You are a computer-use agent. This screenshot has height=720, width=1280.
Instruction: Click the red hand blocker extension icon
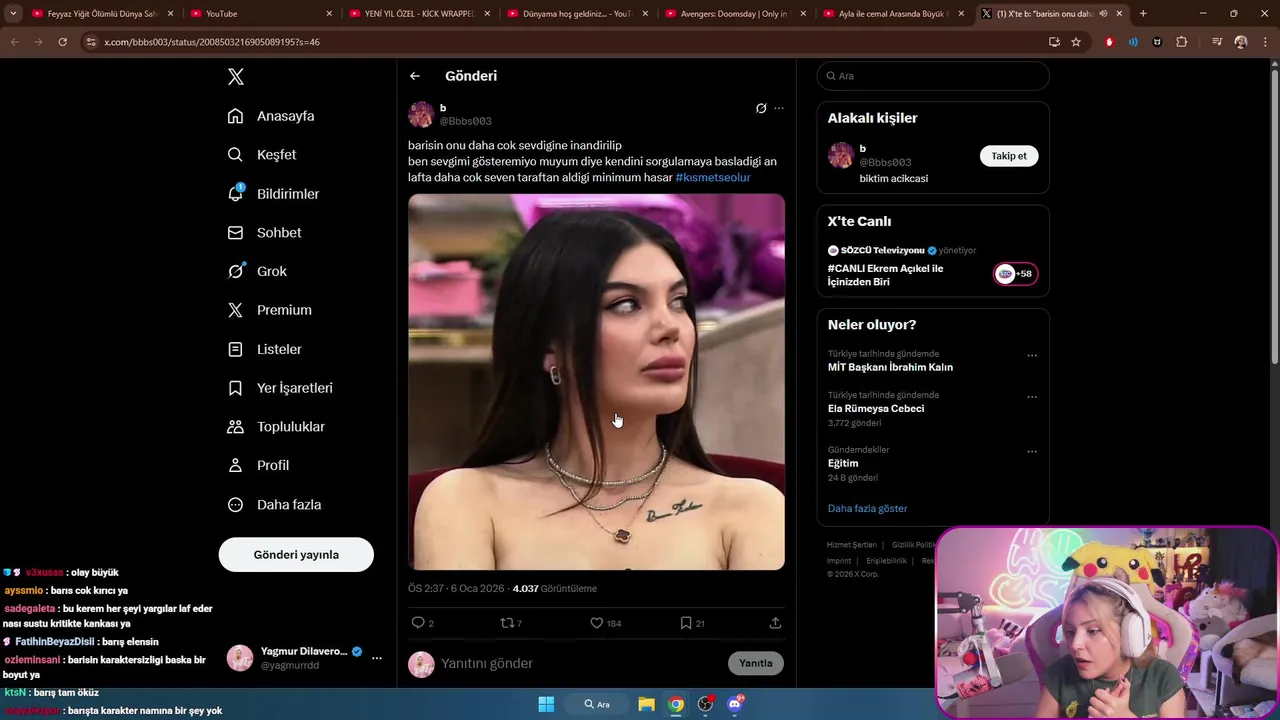click(x=1109, y=42)
